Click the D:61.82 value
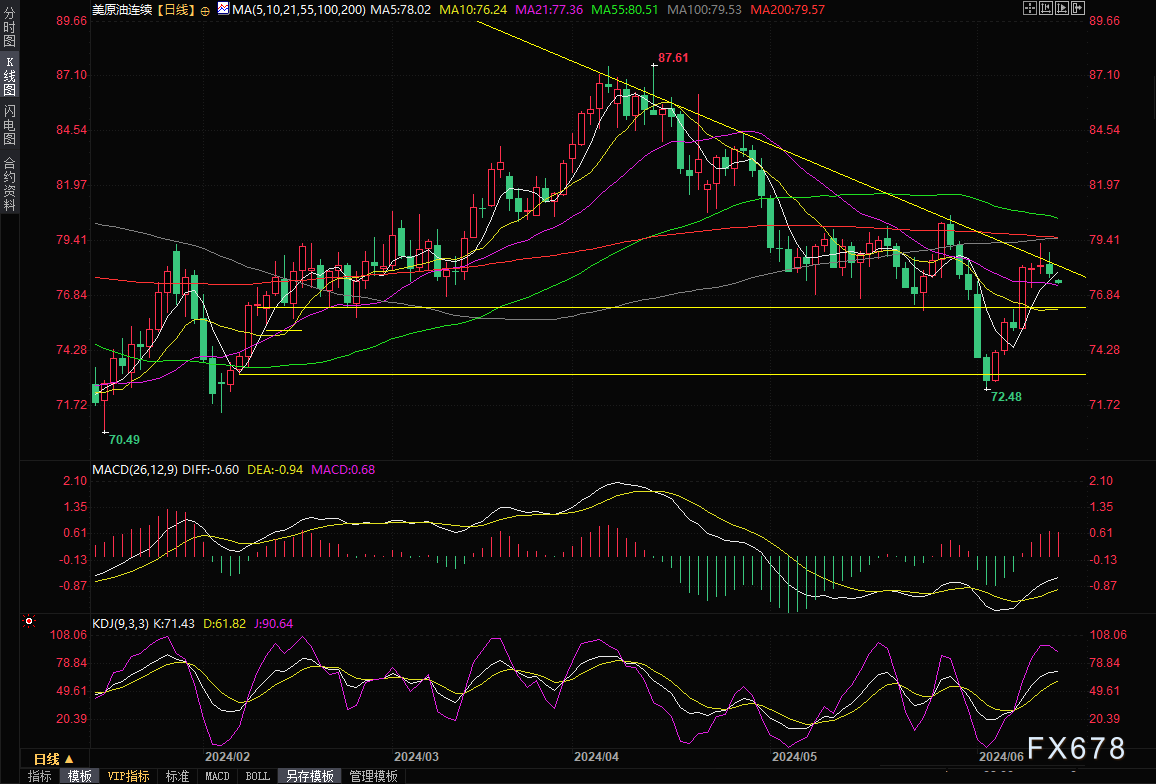Viewport: 1156px width, 784px height. point(224,623)
